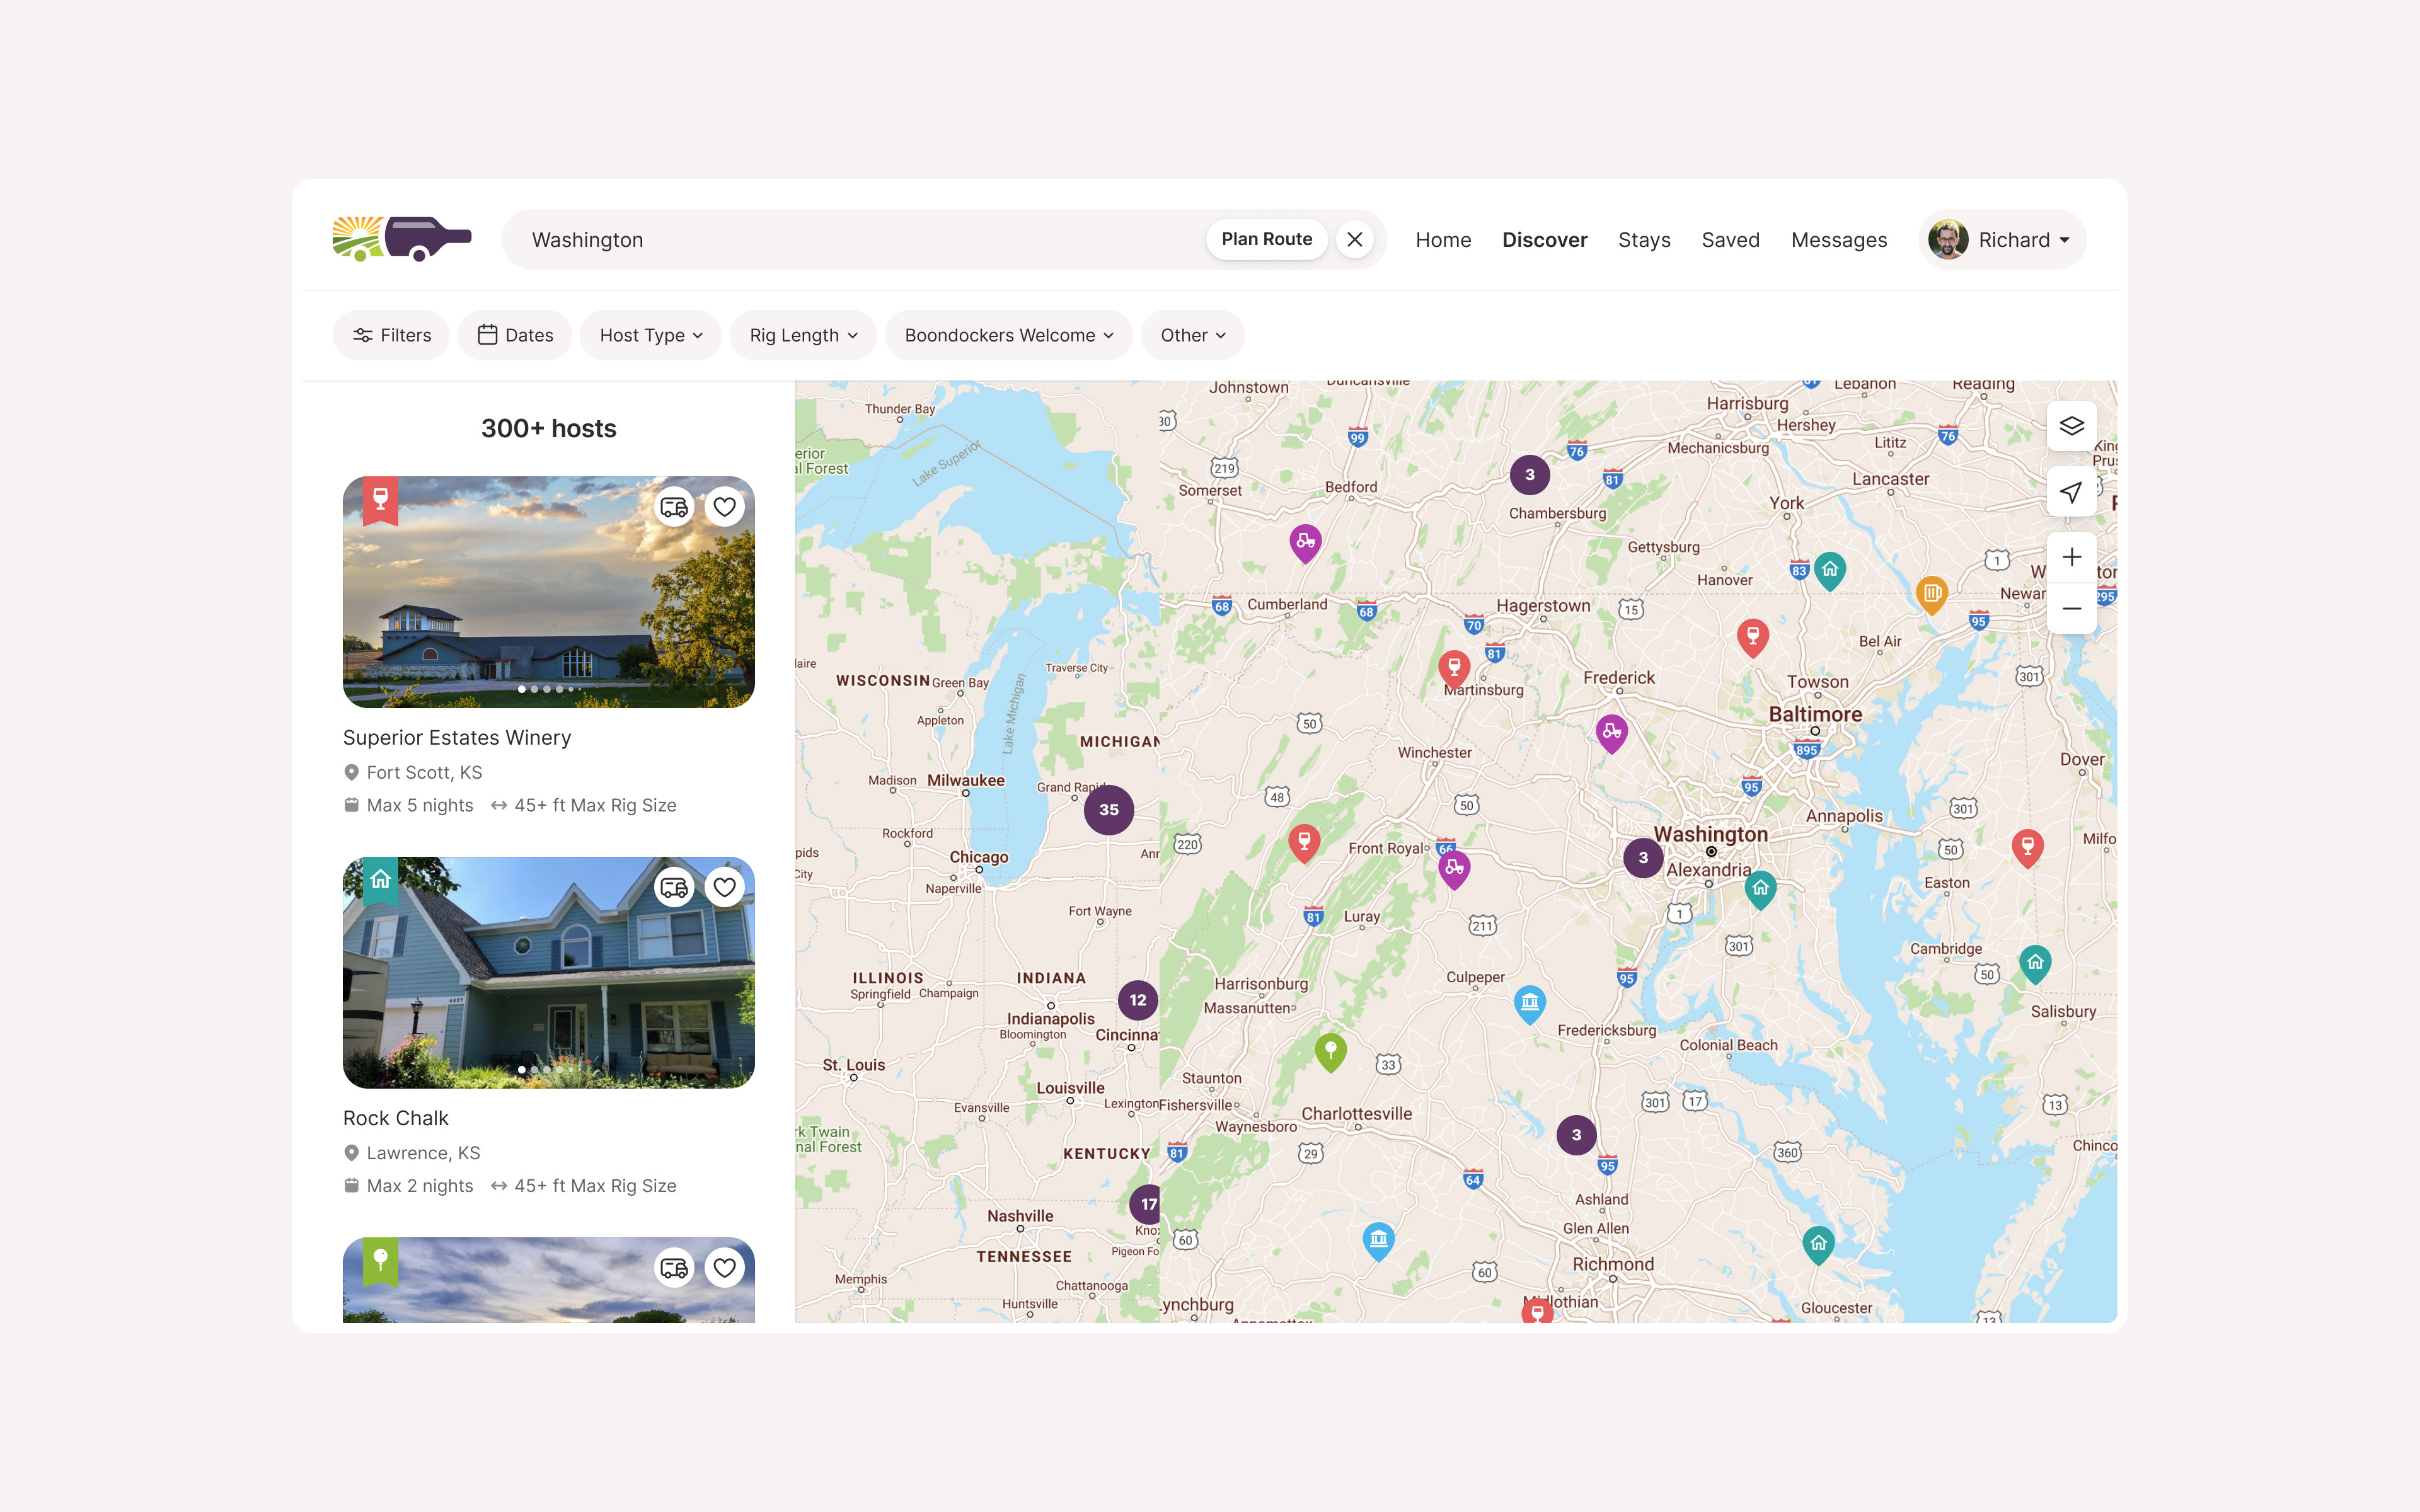Open the Superior Estates Winery title
The image size is (2420, 1512).
pyautogui.click(x=457, y=737)
